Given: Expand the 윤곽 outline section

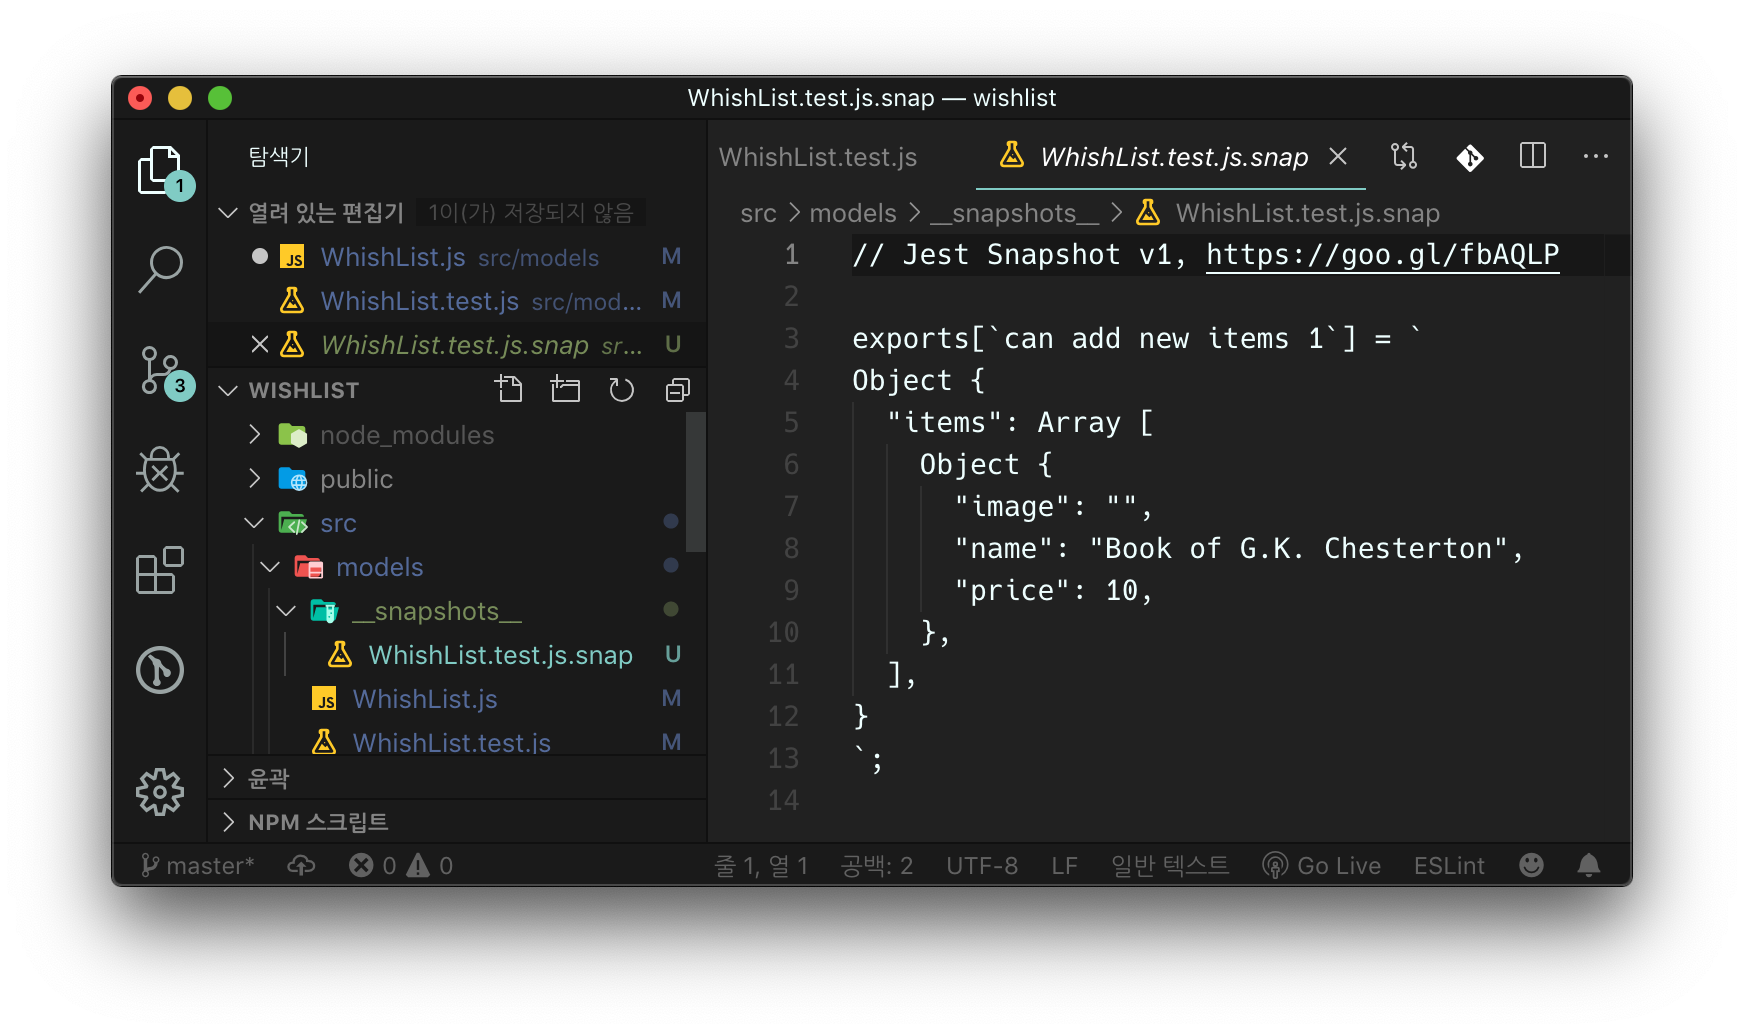Looking at the screenshot, I should (x=228, y=778).
